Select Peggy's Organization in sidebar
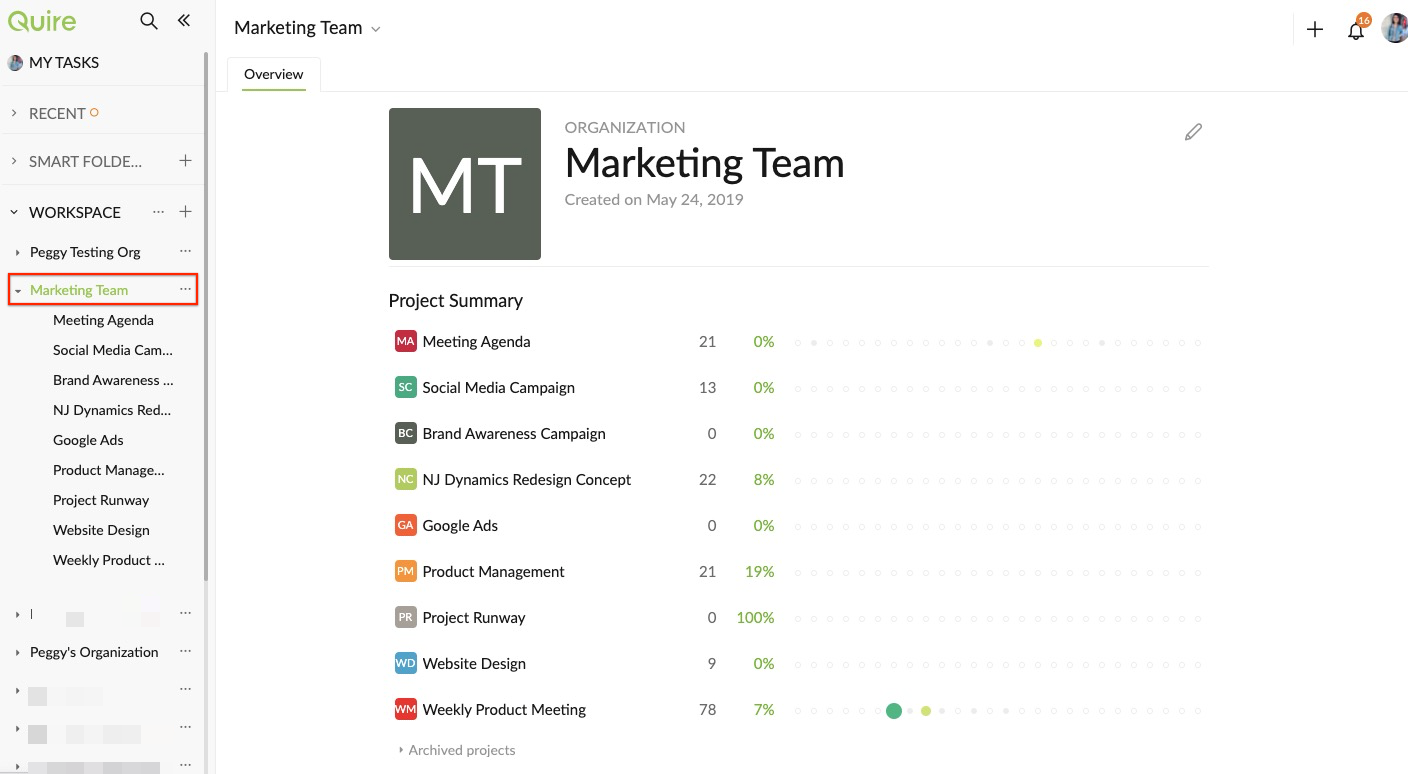The image size is (1408, 774). coord(94,652)
